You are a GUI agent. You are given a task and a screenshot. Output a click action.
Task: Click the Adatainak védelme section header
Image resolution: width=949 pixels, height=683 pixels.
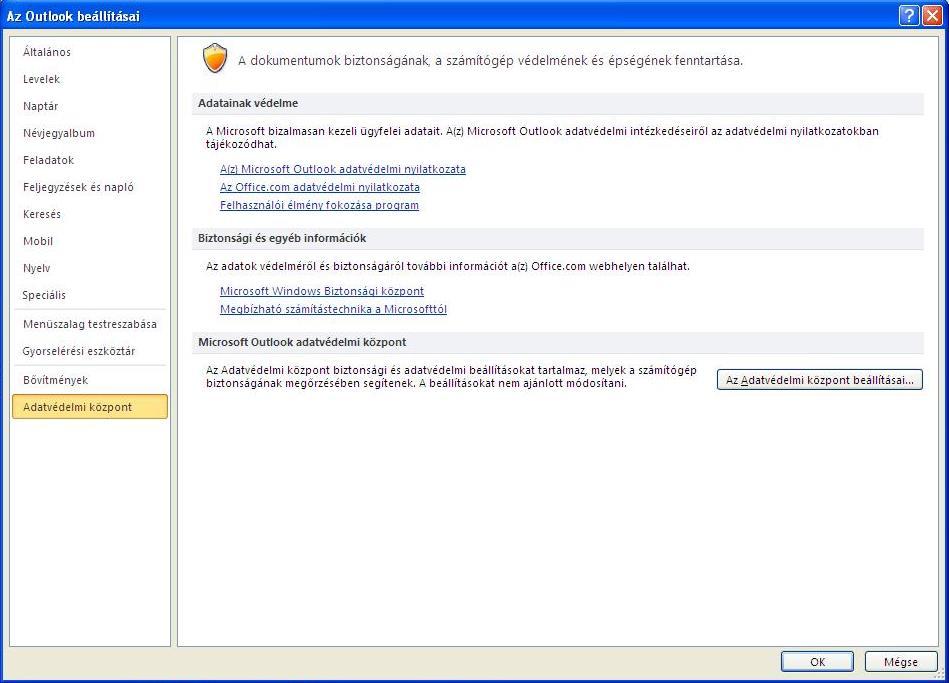pyautogui.click(x=557, y=104)
